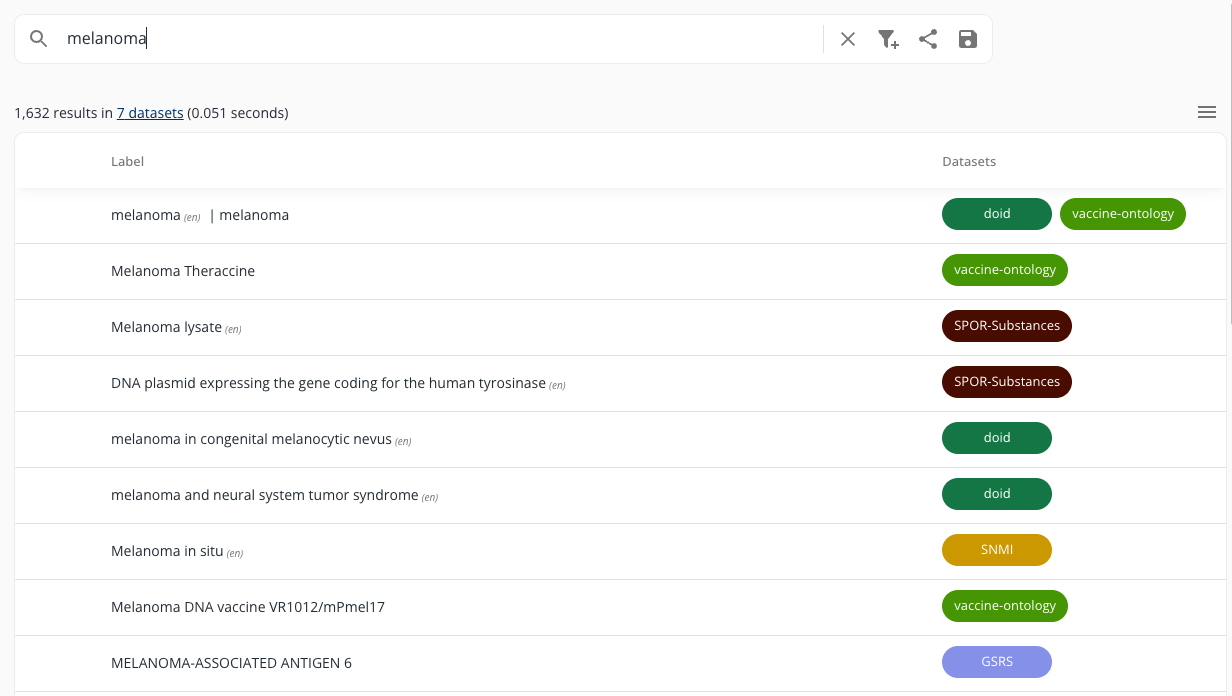Select doid tag on melanoma row
The image size is (1232, 696).
pyautogui.click(x=996, y=214)
